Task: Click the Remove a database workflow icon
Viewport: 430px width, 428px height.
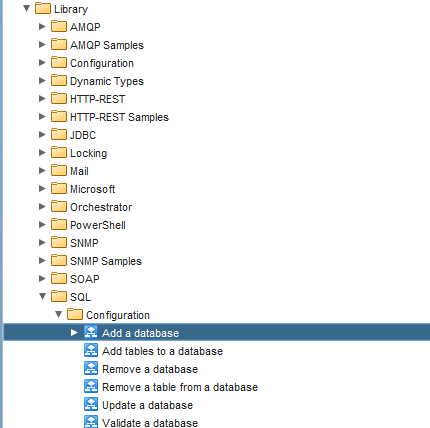Action: [x=91, y=368]
